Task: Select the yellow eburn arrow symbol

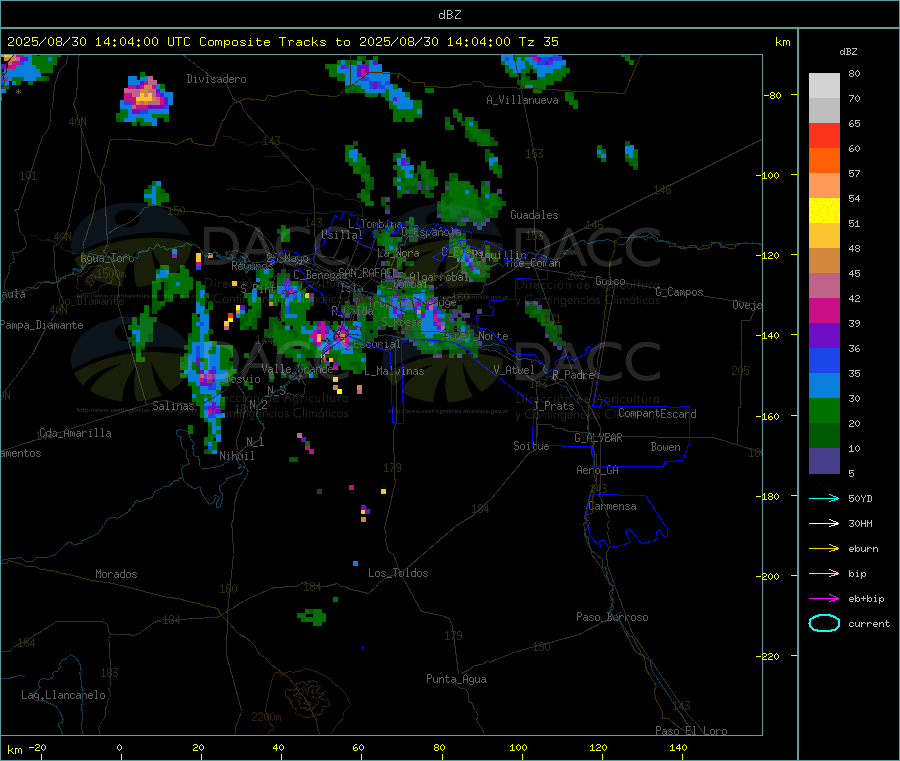Action: point(824,549)
